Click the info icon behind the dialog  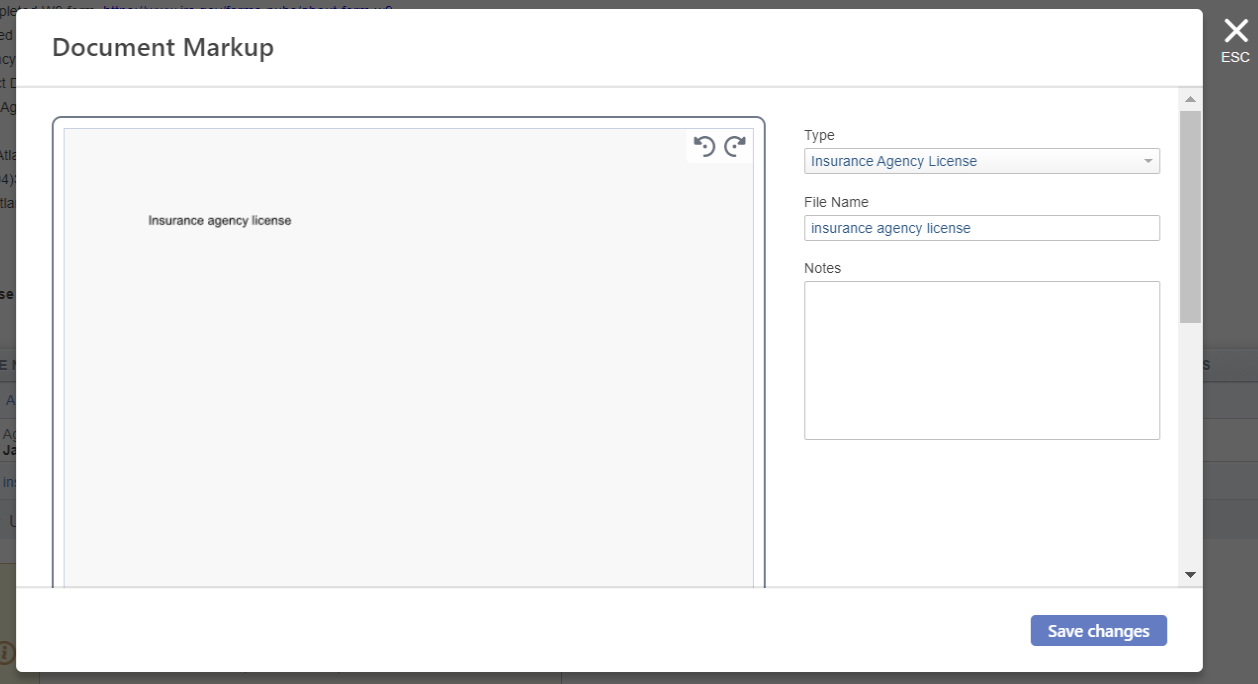click(x=7, y=653)
